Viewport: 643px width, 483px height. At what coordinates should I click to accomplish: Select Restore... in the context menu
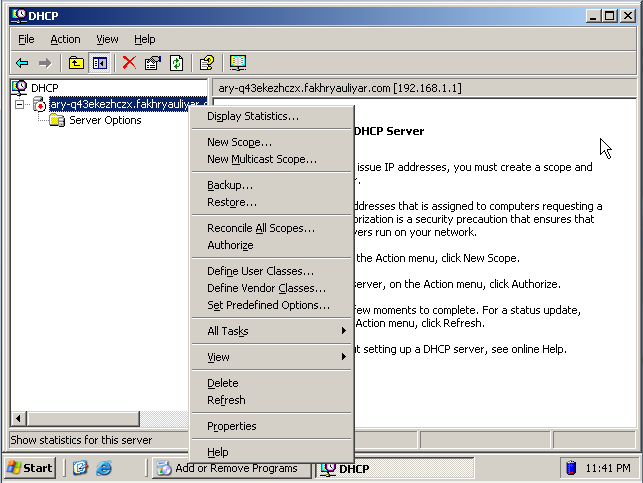click(x=271, y=202)
